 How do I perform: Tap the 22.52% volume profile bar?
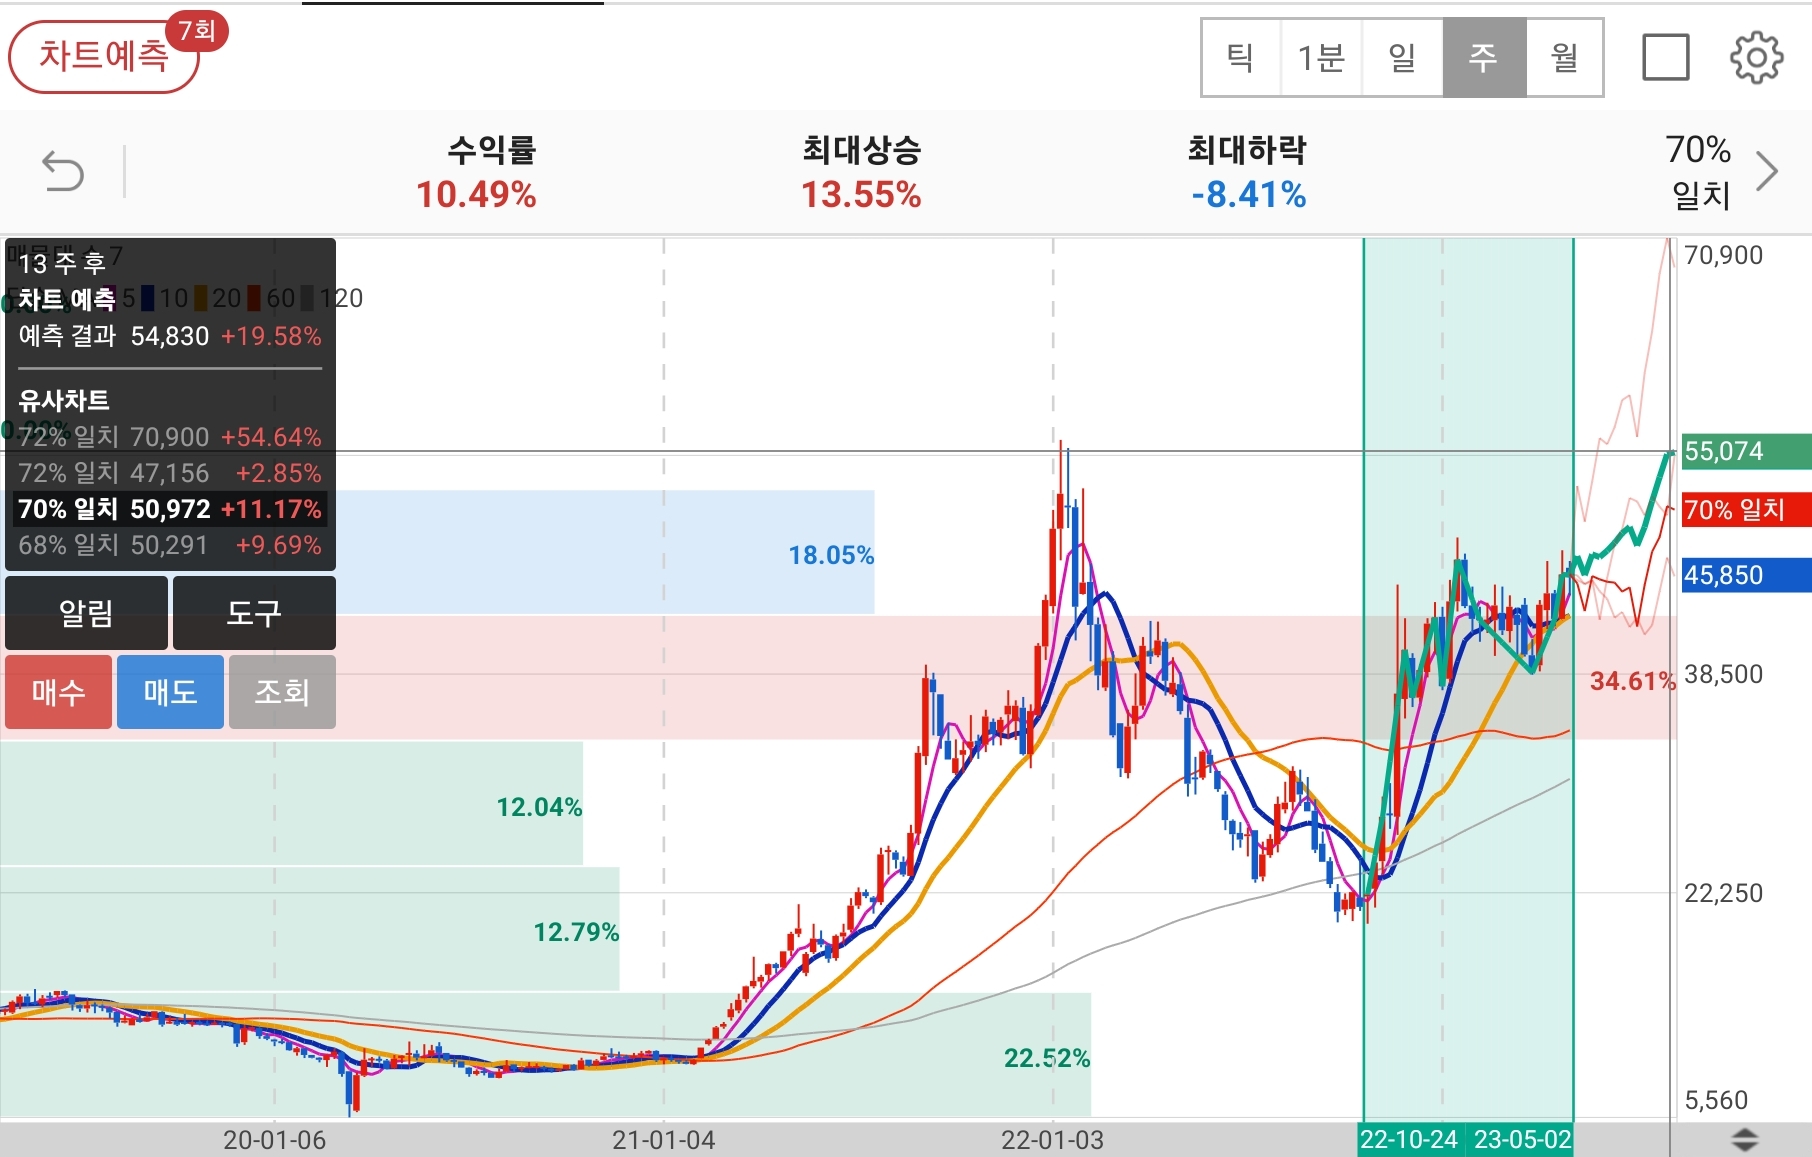(x=545, y=1055)
